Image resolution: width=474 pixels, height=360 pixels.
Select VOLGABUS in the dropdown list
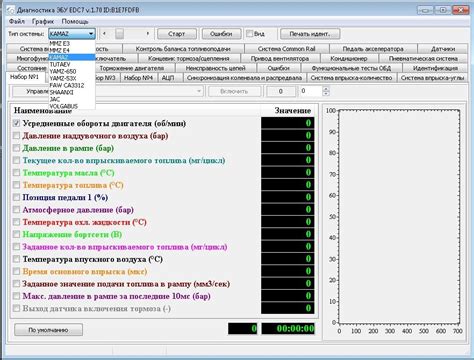pyautogui.click(x=72, y=106)
